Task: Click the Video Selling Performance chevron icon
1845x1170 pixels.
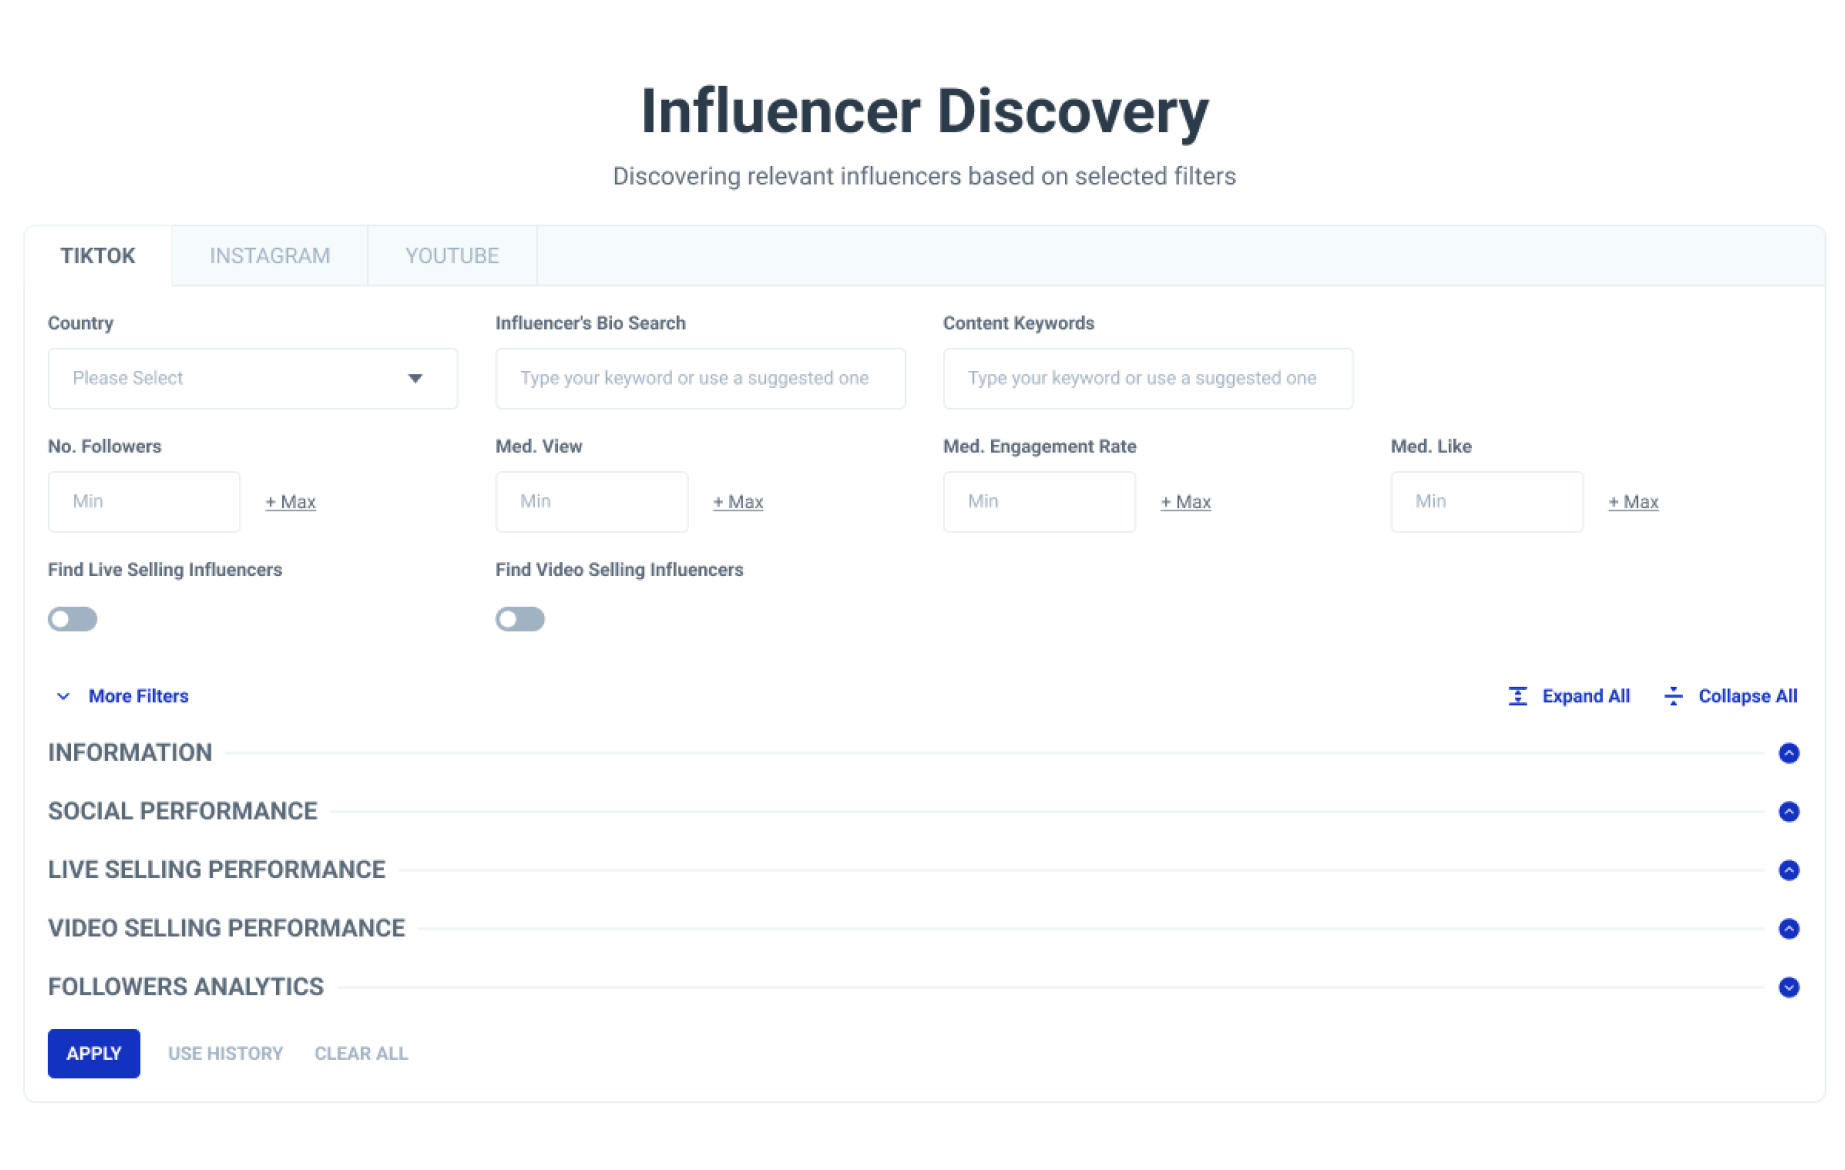Action: pos(1789,929)
